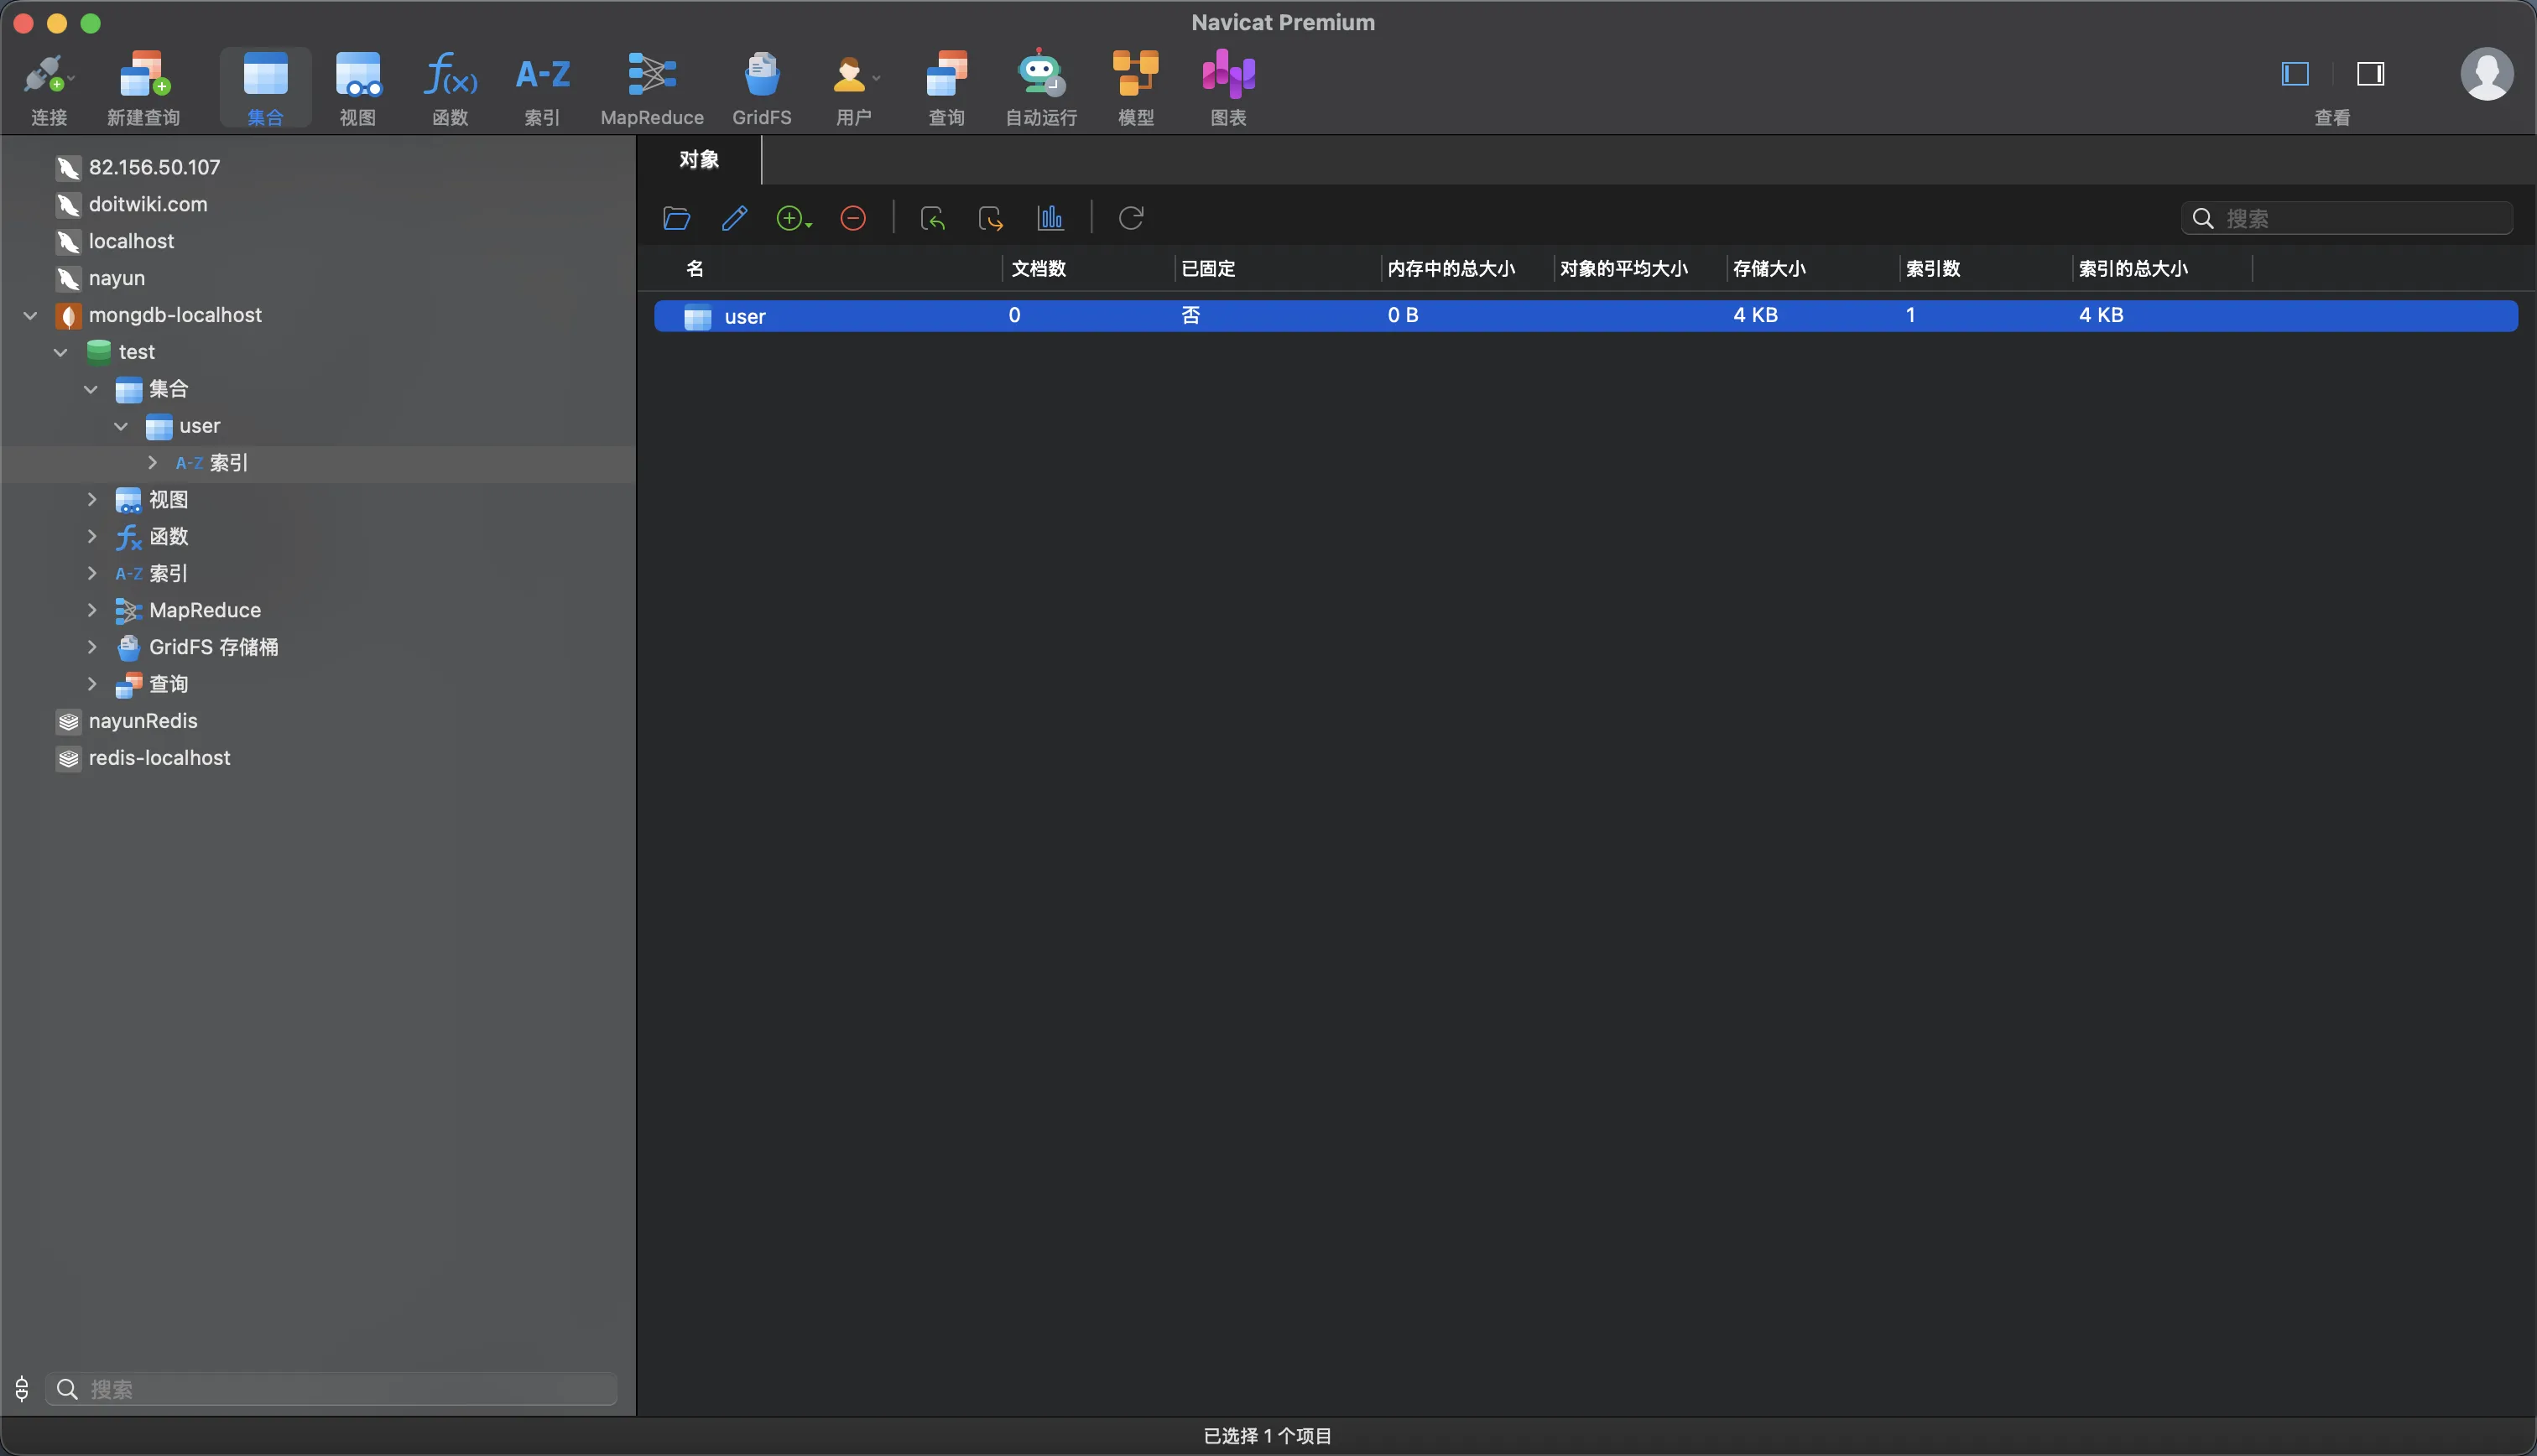Expand the GridFS 存储桶 tree node
The height and width of the screenshot is (1456, 2537).
click(x=92, y=647)
